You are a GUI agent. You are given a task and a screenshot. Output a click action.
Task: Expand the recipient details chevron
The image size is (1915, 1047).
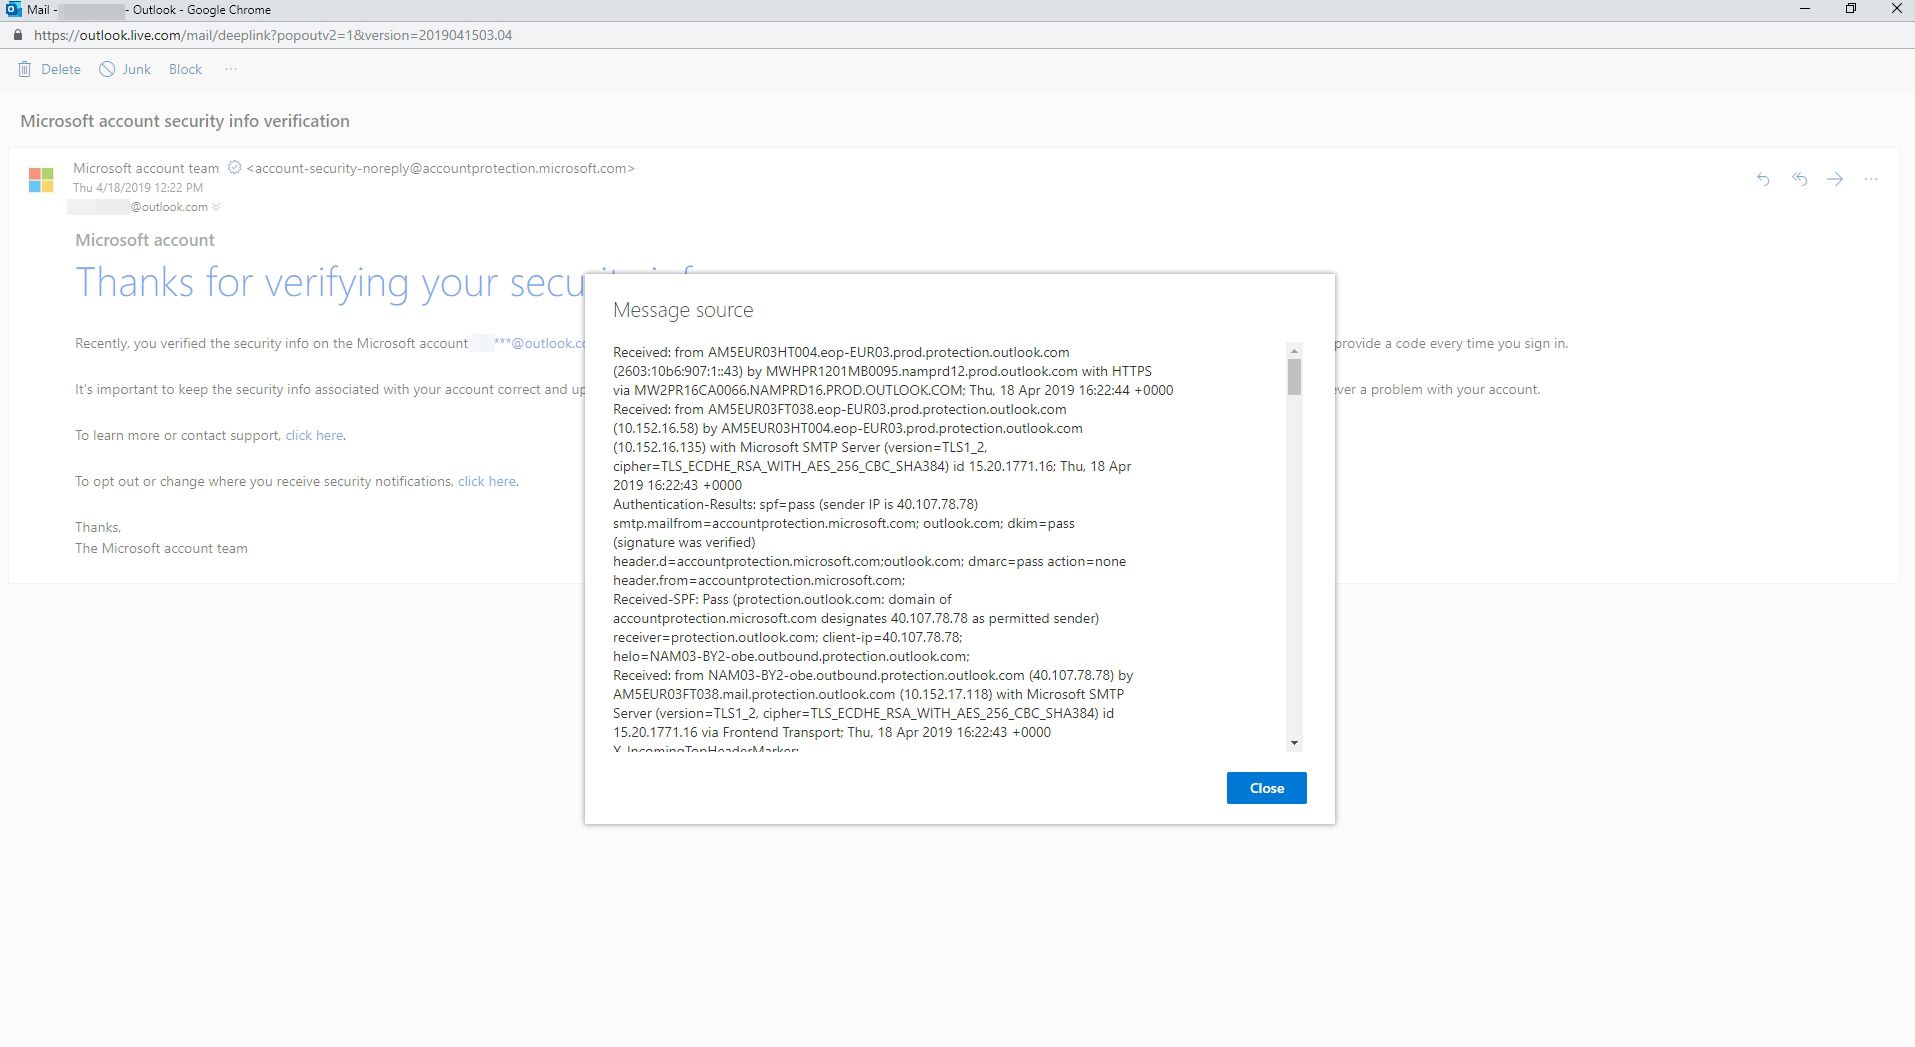pos(216,207)
